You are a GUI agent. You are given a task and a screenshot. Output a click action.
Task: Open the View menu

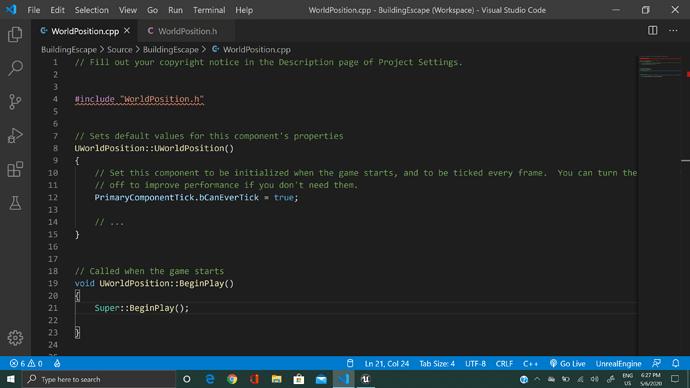click(128, 10)
